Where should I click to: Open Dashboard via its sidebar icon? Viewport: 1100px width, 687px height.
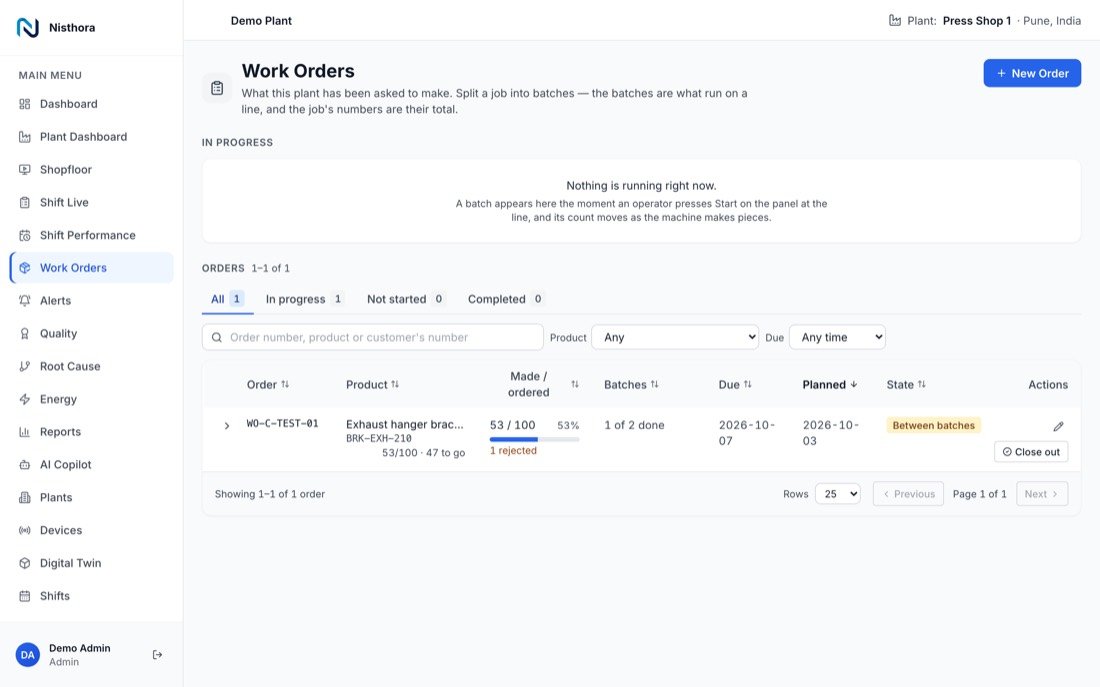click(x=25, y=104)
